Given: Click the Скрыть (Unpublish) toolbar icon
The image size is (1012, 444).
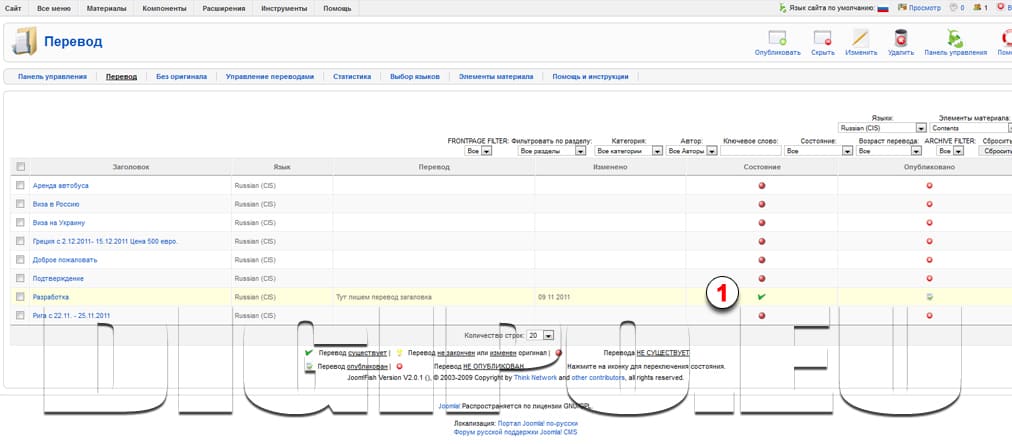Looking at the screenshot, I should [823, 39].
